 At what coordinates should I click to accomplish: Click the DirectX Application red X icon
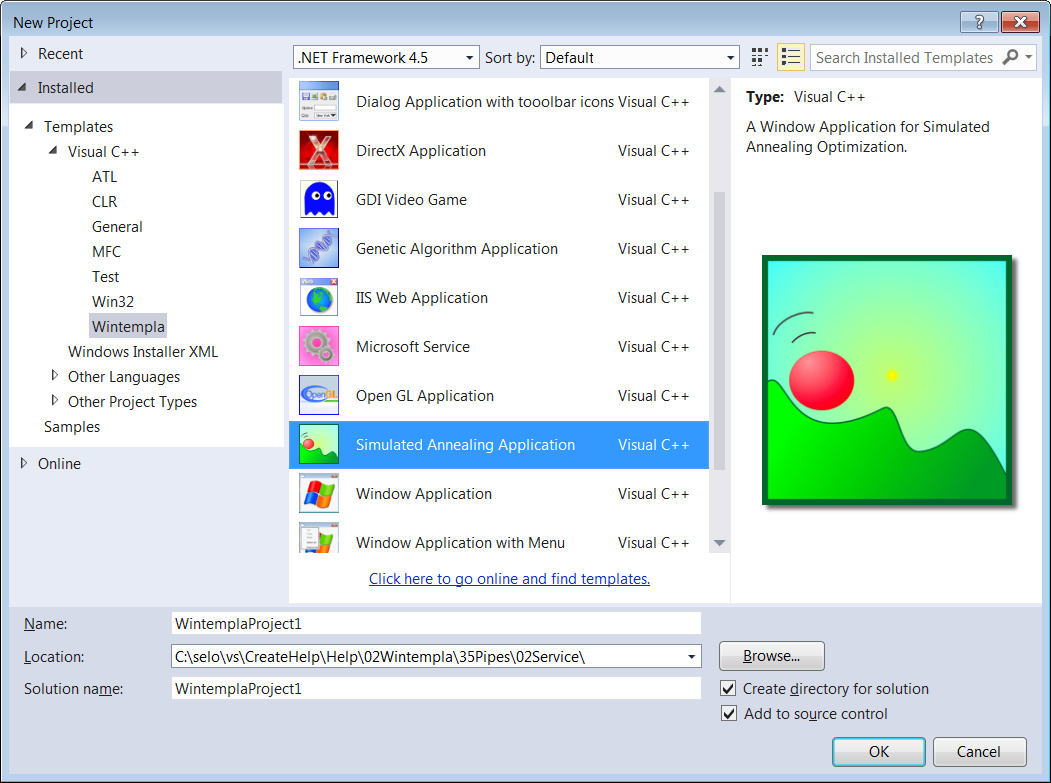pos(318,150)
